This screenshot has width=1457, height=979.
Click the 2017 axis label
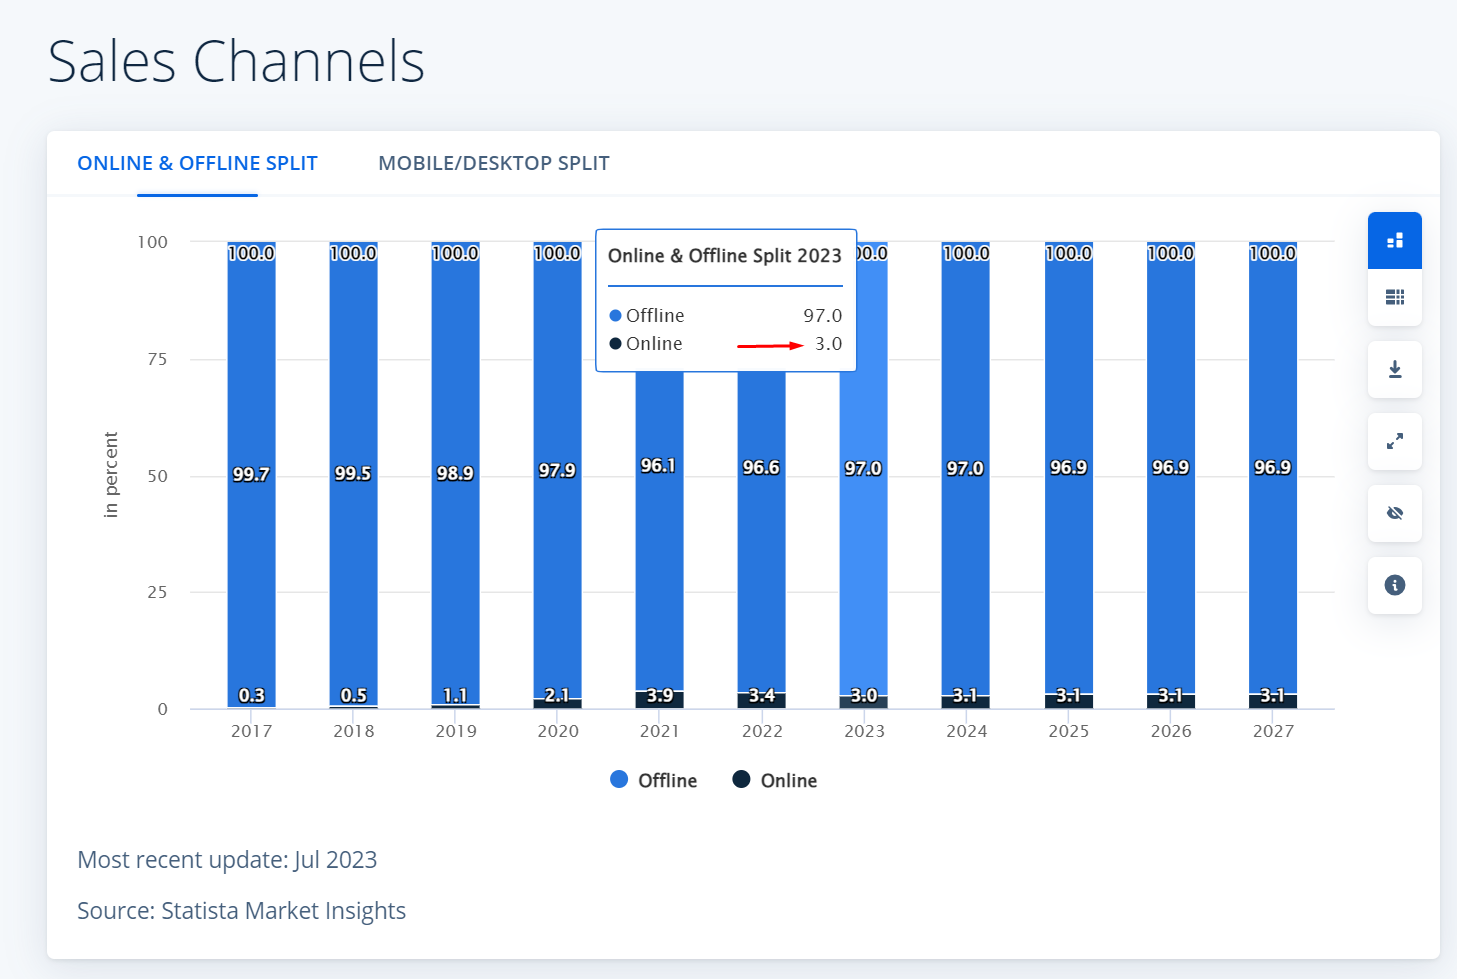tap(251, 731)
